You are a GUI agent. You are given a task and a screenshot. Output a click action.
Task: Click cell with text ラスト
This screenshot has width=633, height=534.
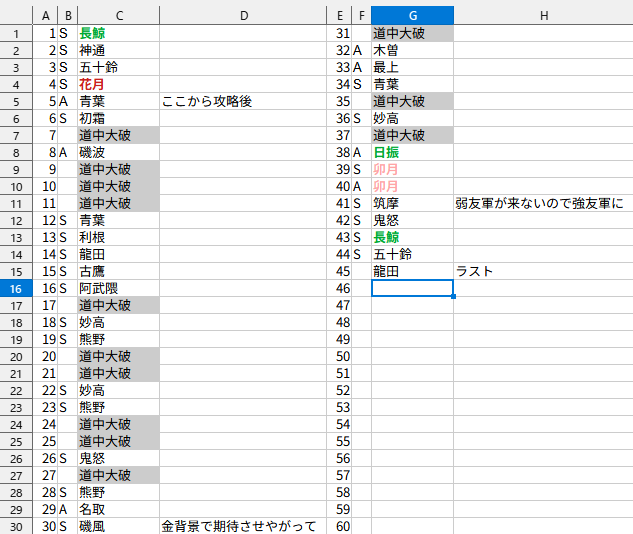coord(543,271)
